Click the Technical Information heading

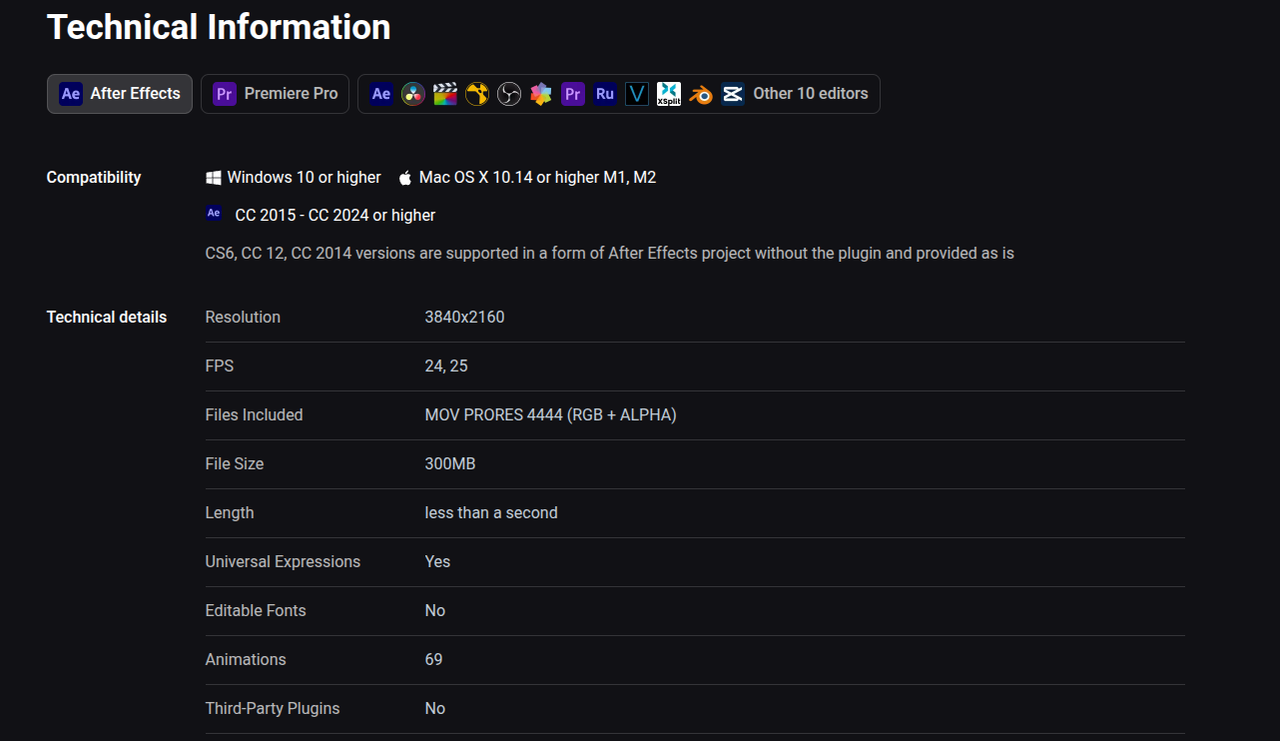(219, 27)
